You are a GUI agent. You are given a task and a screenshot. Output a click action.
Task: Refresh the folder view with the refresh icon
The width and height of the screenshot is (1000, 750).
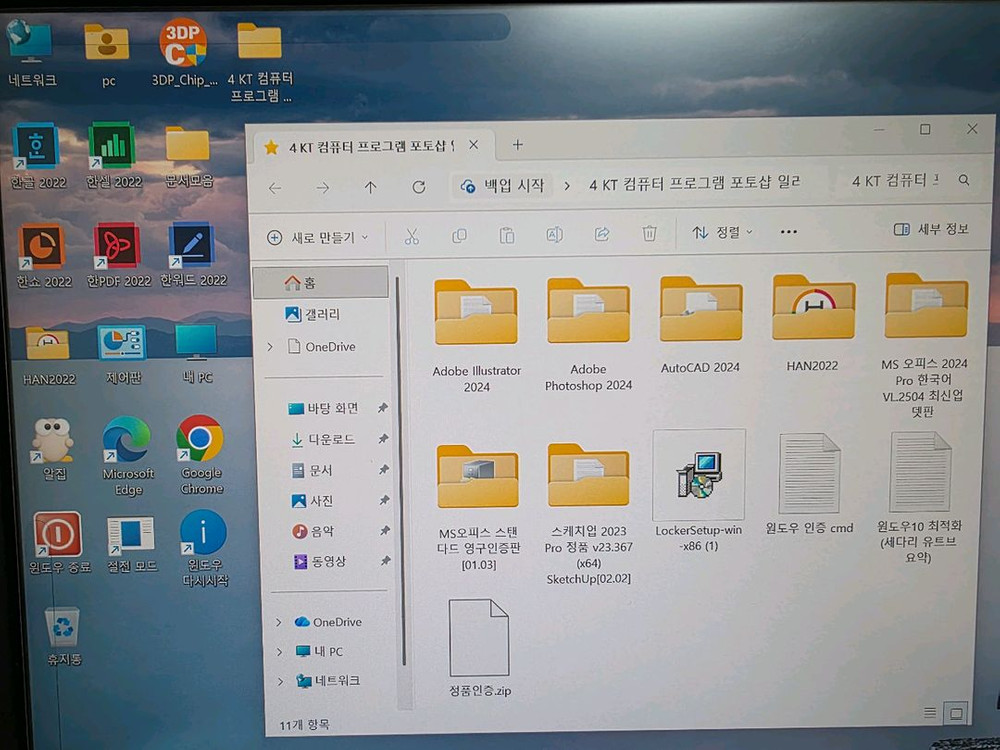[x=418, y=186]
